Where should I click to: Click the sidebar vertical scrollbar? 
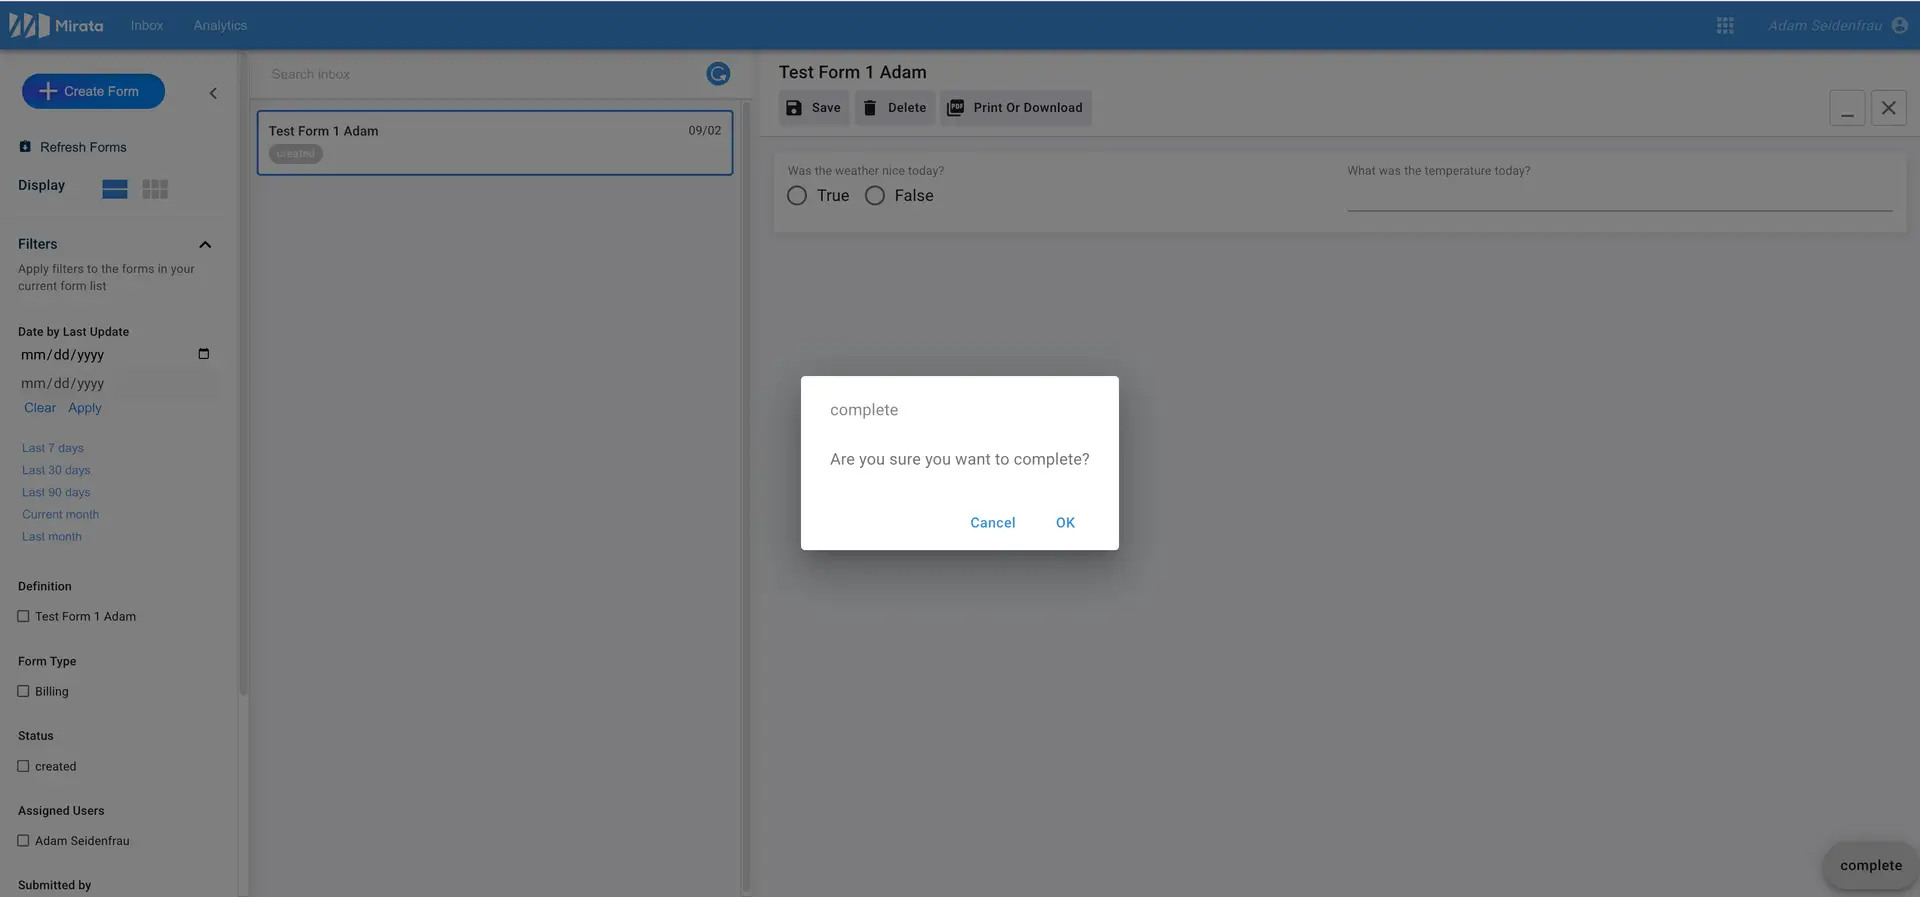(243, 372)
